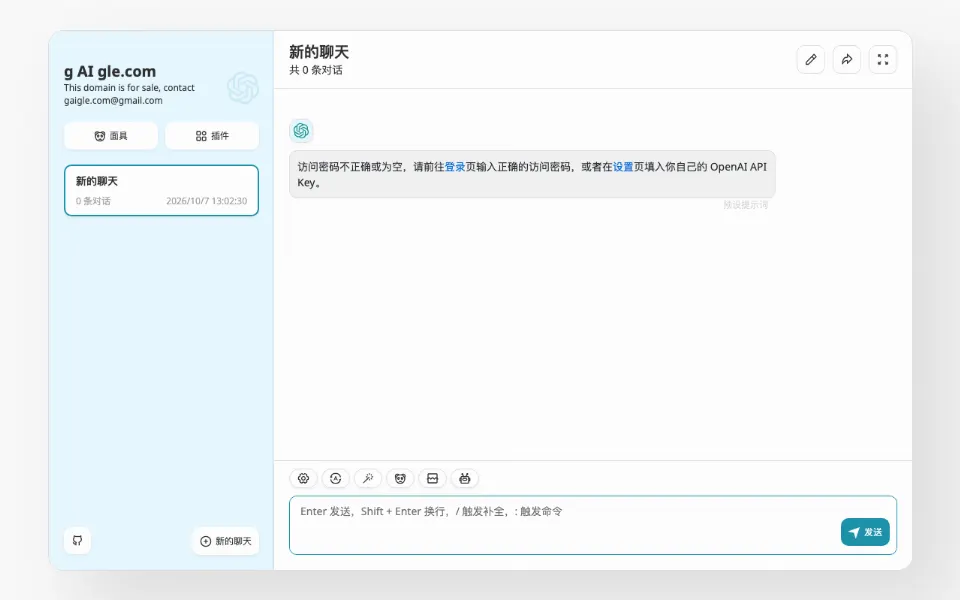Viewport: 960px width, 600px height.
Task: Toggle fullscreen with expand icon
Action: pos(883,59)
